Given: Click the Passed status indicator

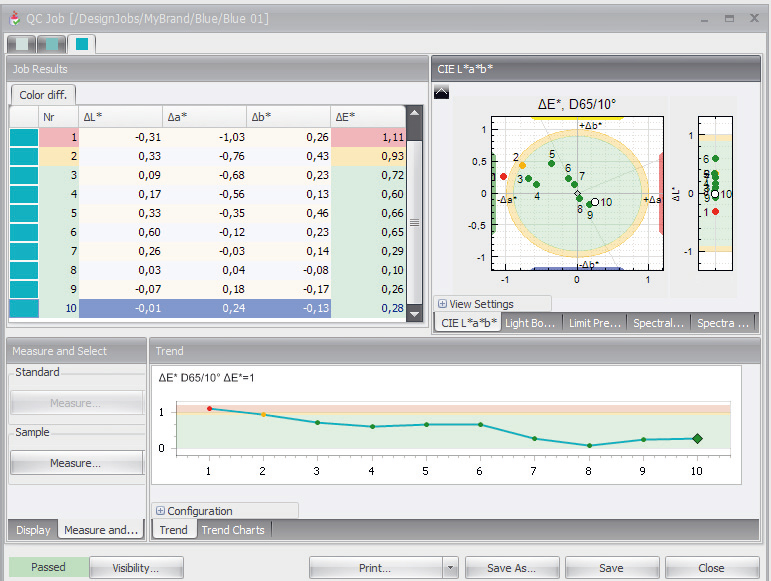Looking at the screenshot, I should pos(49,567).
